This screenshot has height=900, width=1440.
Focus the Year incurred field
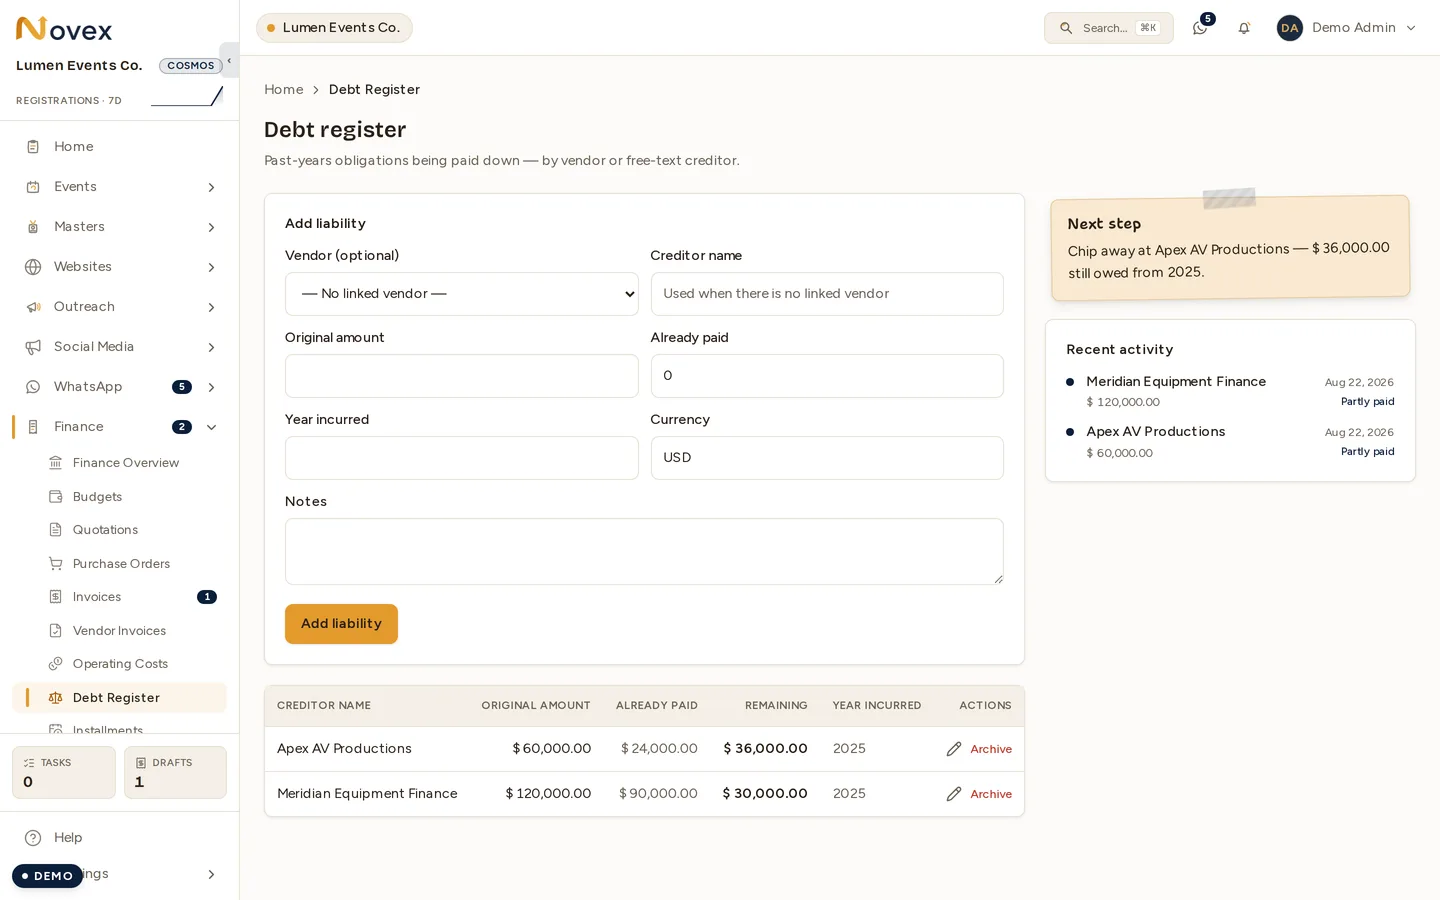462,458
